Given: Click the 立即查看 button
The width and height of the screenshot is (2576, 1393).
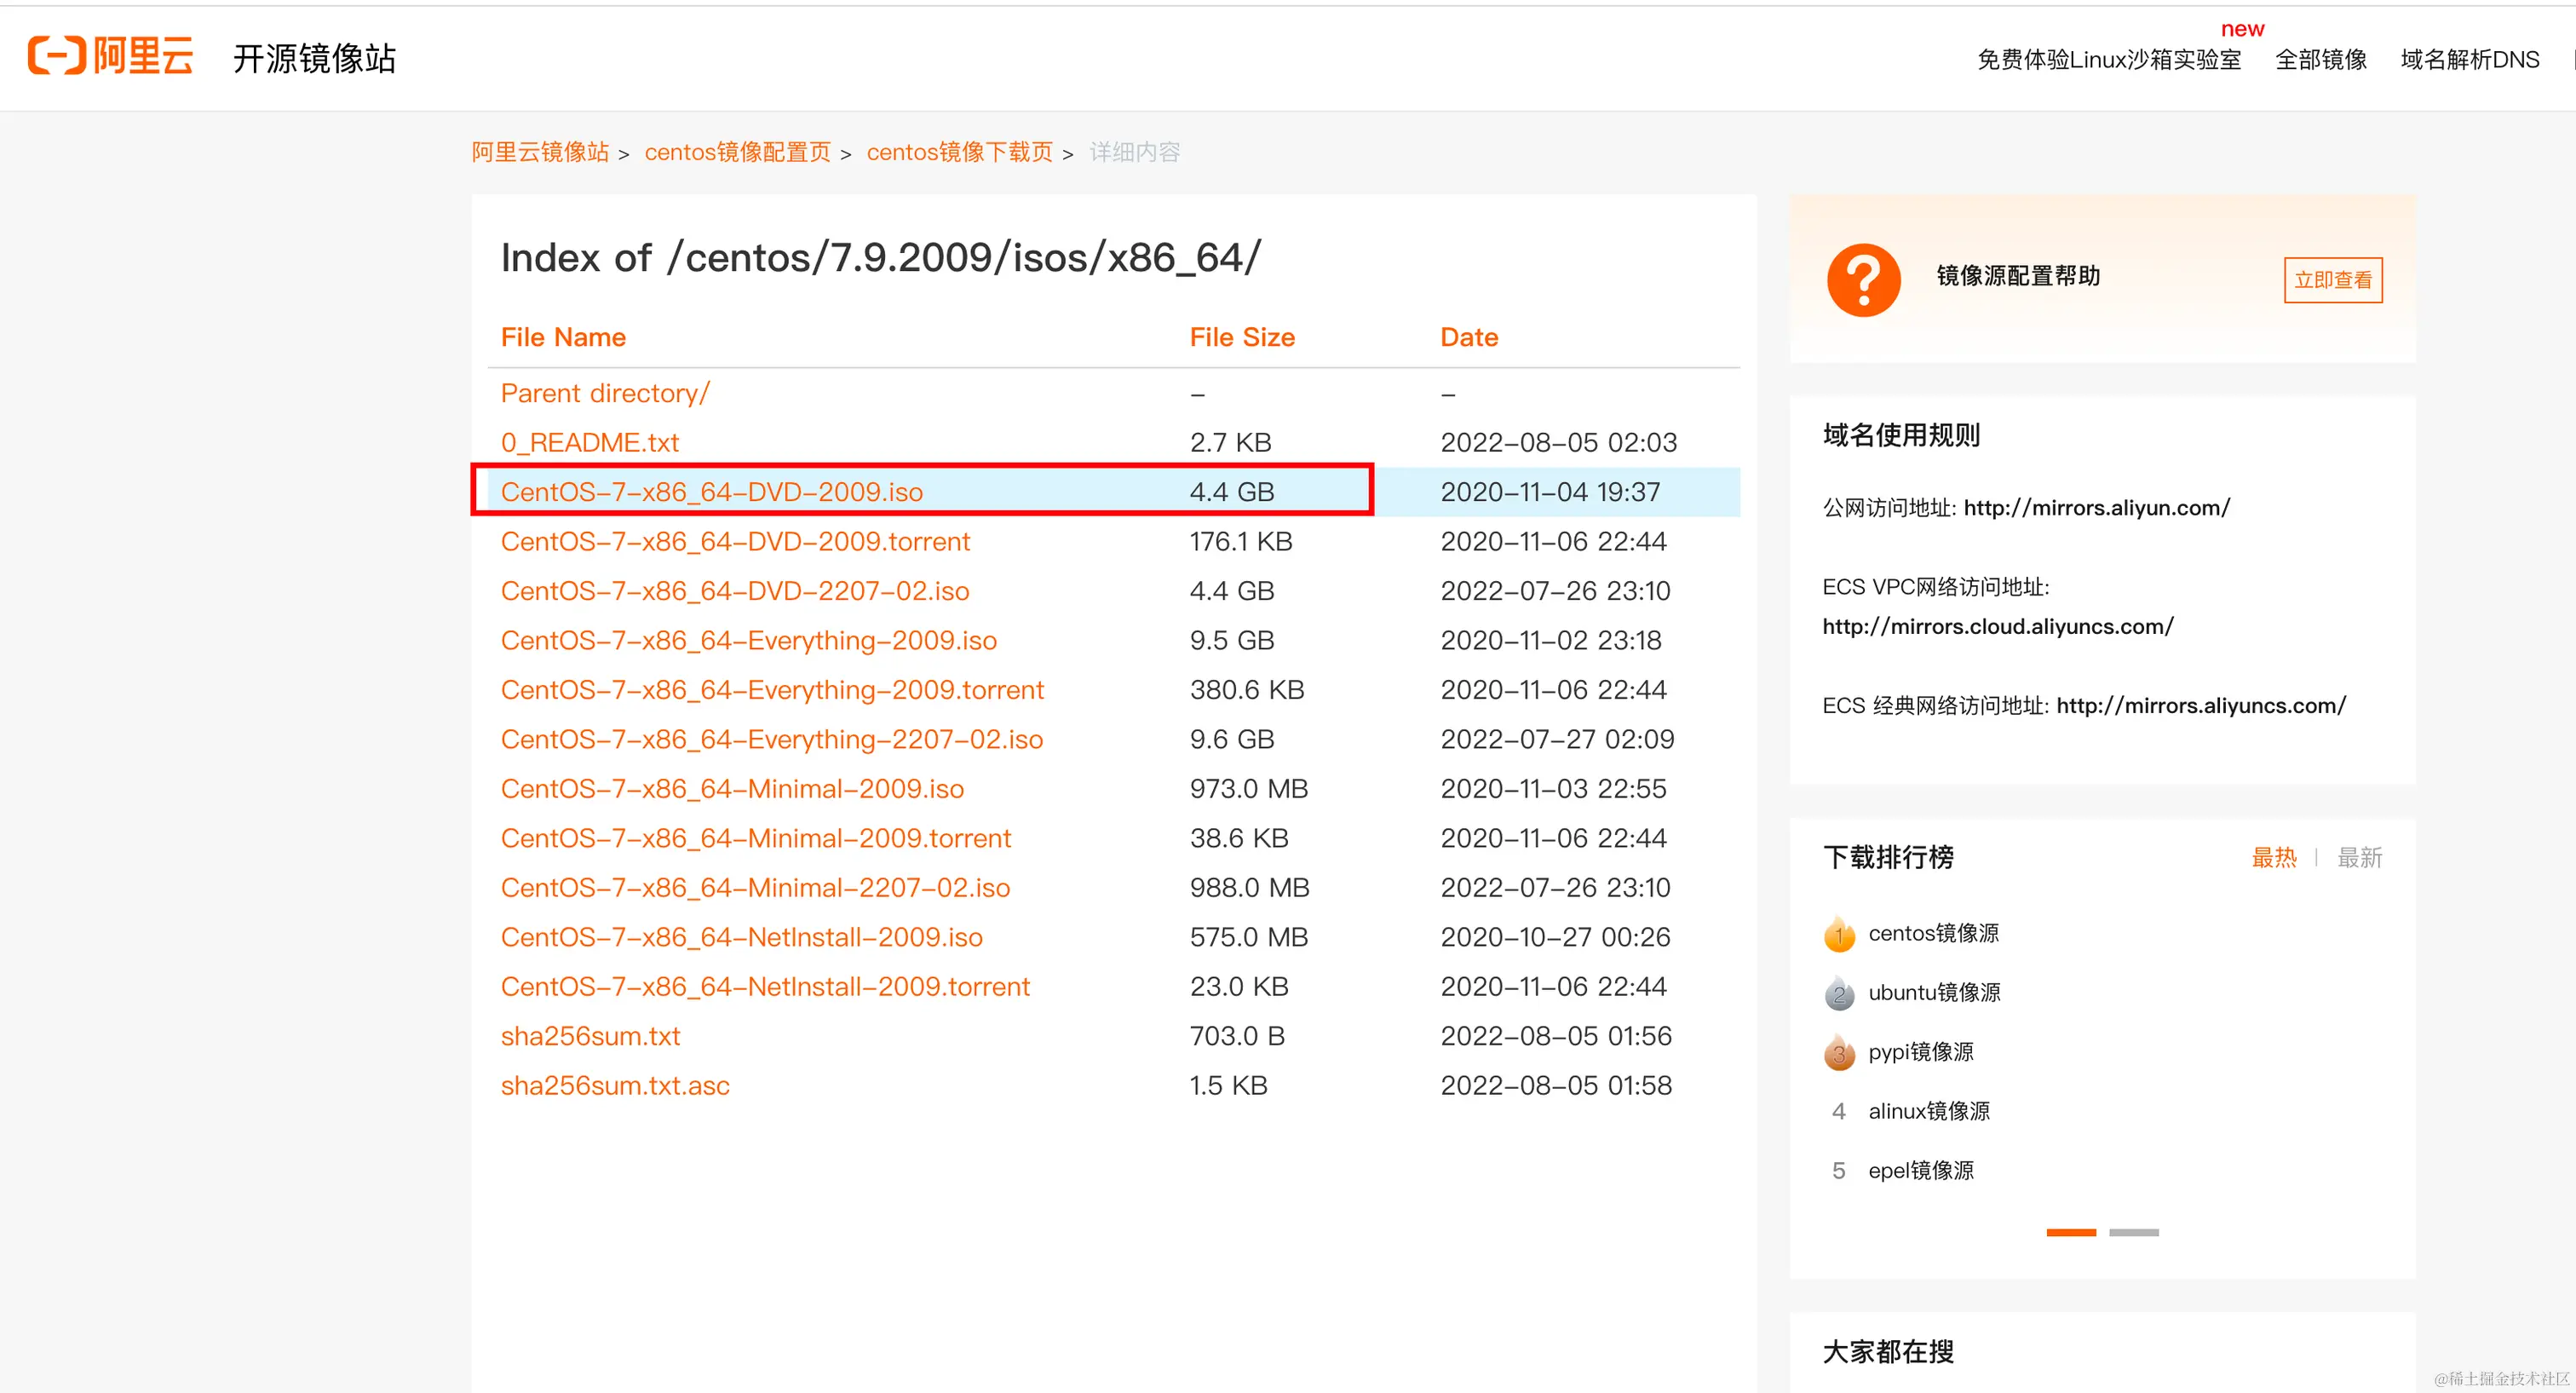Looking at the screenshot, I should (2333, 280).
